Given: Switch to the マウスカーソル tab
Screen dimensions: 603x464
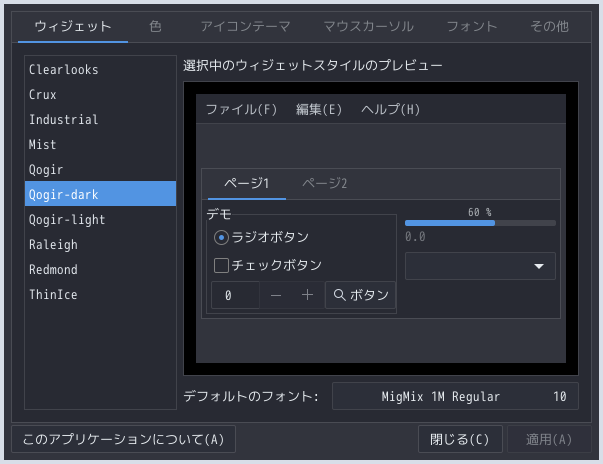Looking at the screenshot, I should [x=368, y=27].
